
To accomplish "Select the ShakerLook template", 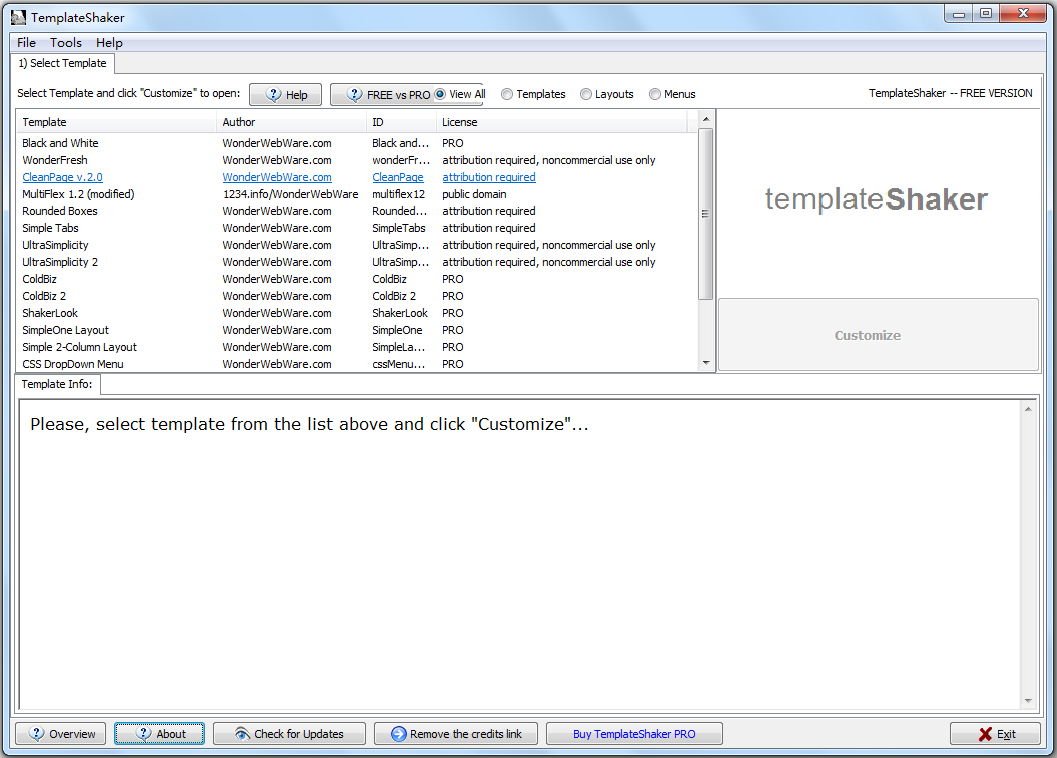I will point(357,313).
